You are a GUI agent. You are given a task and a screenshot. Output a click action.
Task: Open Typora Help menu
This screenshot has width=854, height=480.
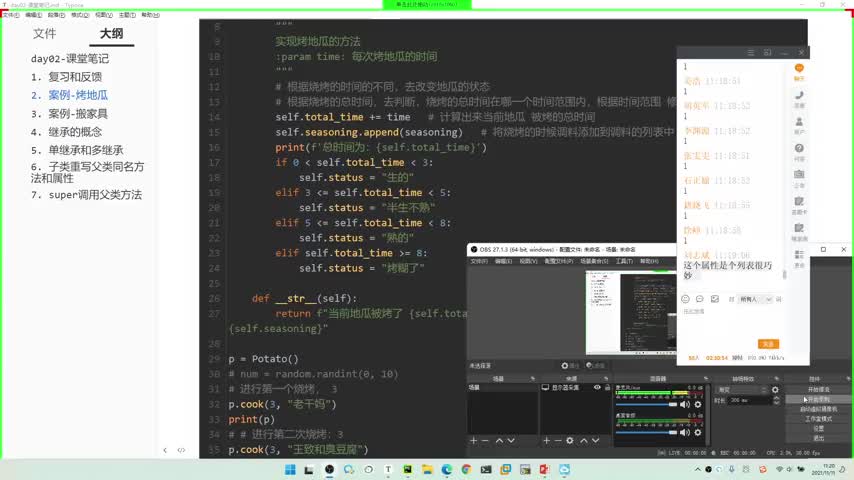150,15
